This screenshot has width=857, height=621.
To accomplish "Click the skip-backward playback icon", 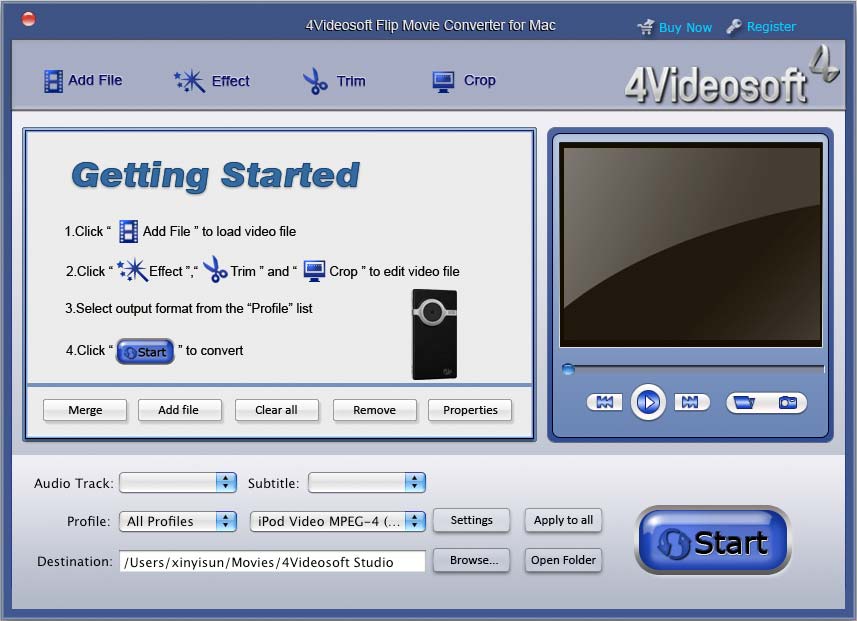I will pos(604,402).
